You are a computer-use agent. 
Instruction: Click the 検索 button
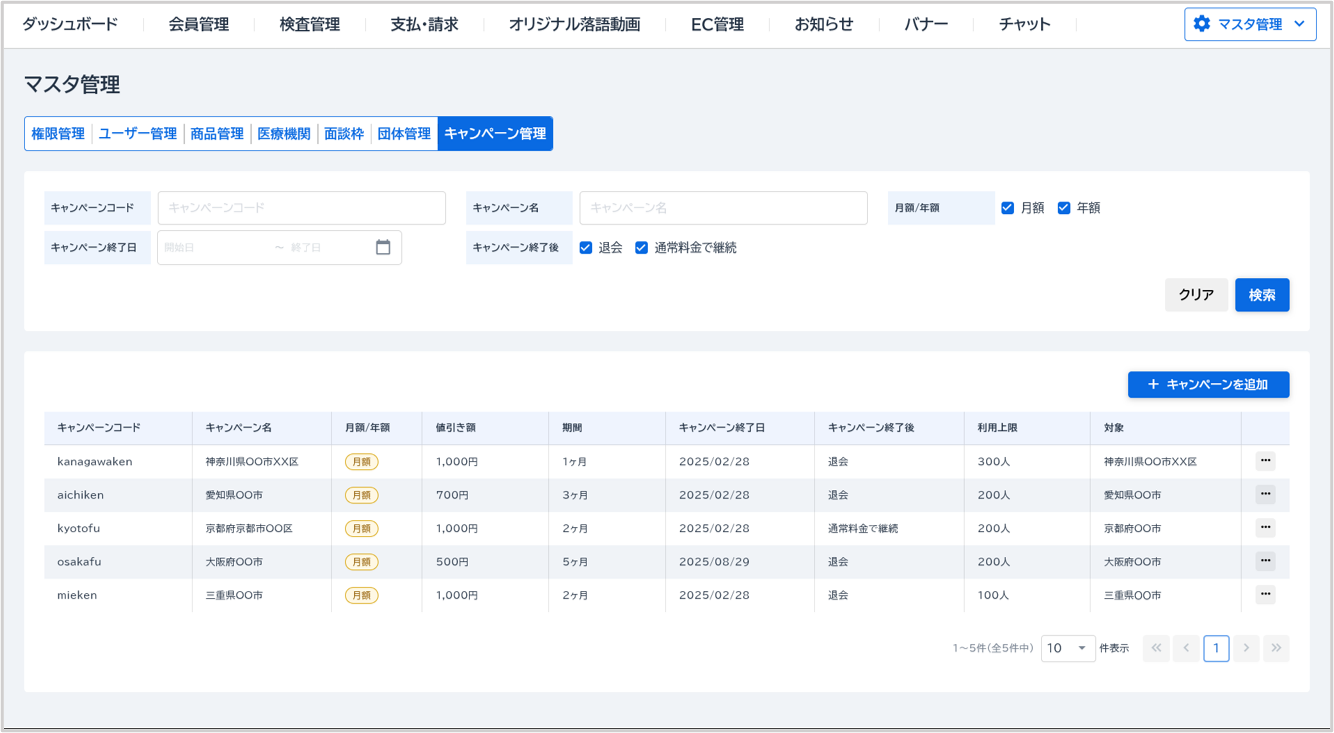click(1262, 295)
